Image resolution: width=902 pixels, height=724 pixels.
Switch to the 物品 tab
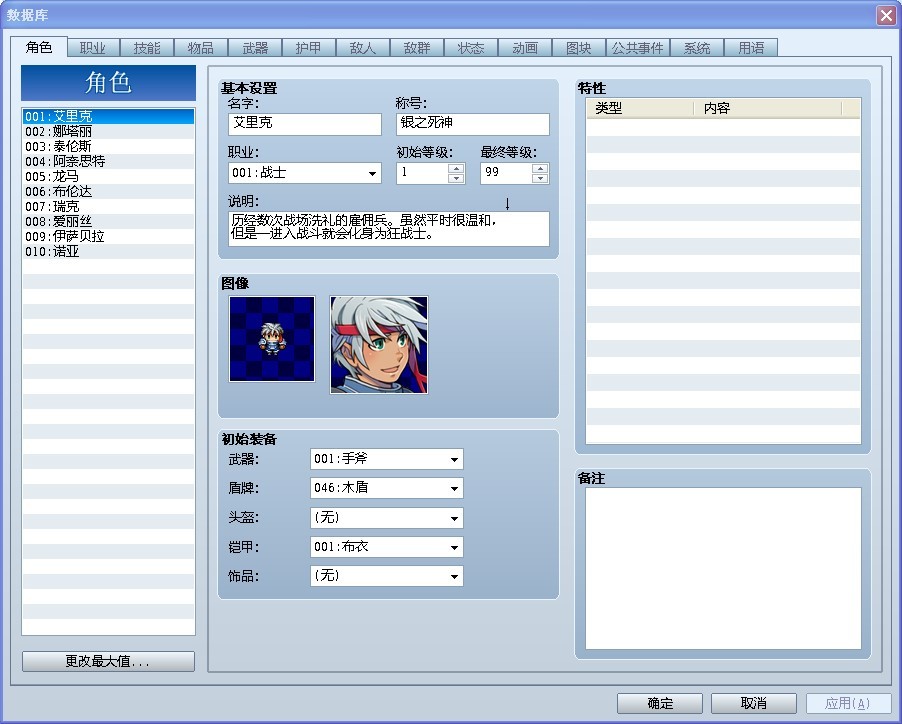pos(201,48)
